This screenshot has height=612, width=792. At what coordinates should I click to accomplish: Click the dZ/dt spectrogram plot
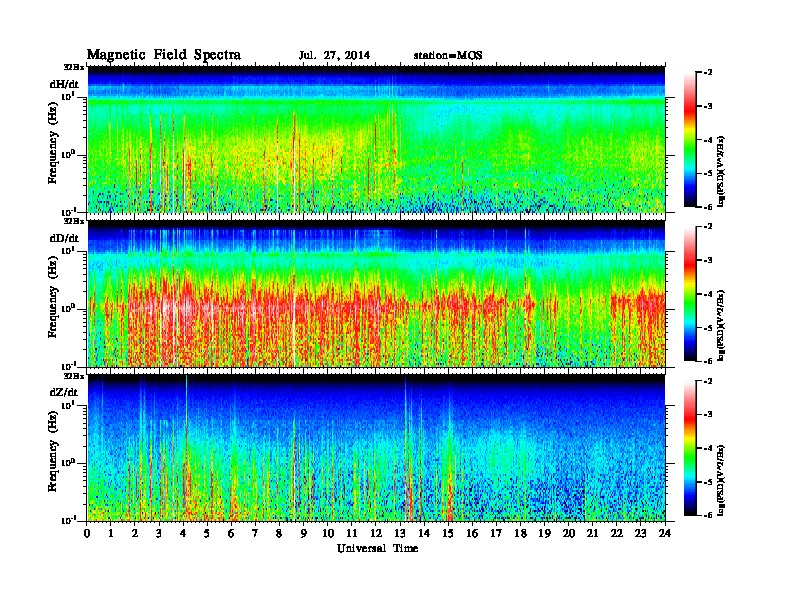coord(376,448)
